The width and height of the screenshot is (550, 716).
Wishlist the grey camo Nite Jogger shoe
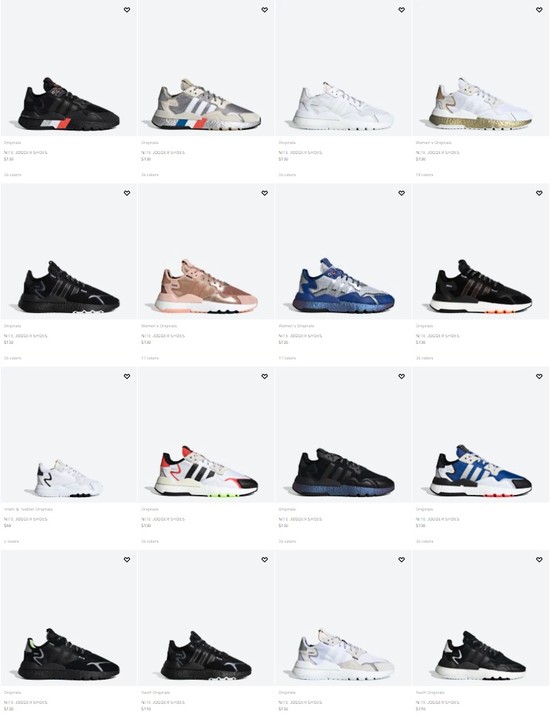coord(264,10)
